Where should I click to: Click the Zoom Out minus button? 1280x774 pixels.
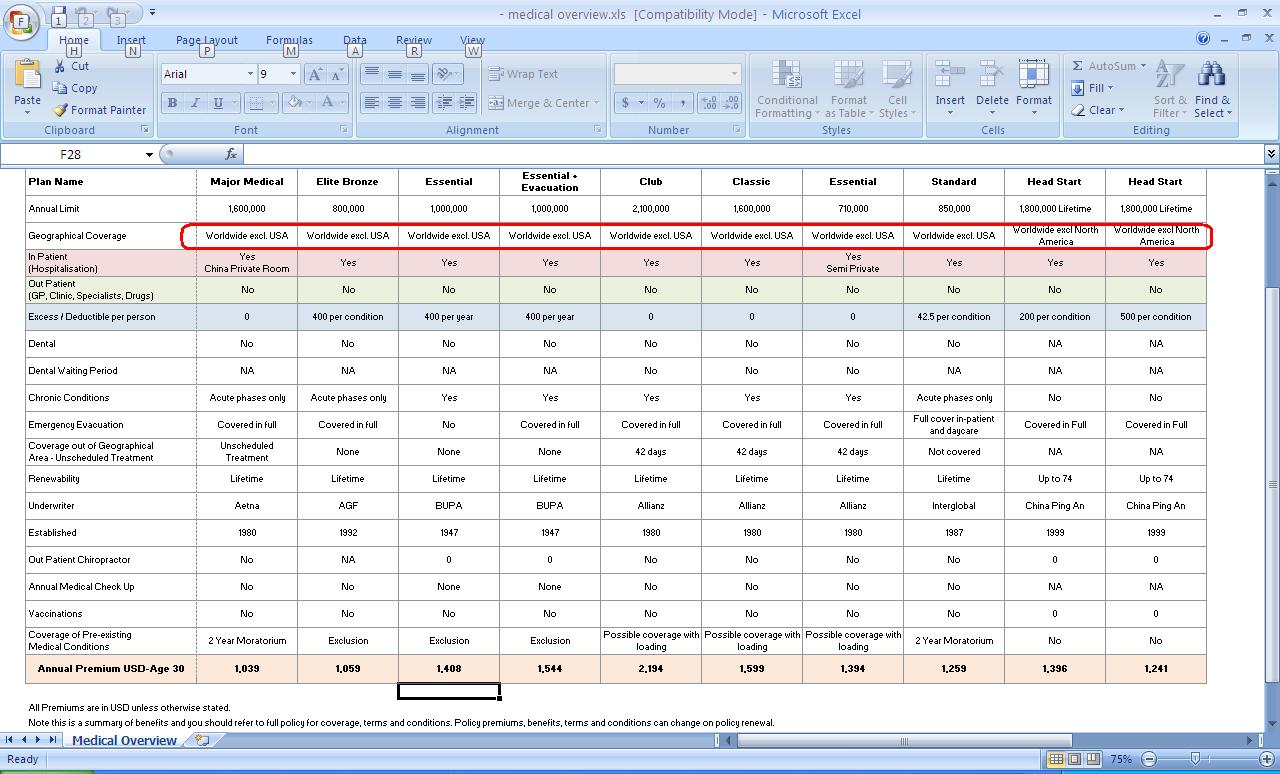click(1149, 759)
